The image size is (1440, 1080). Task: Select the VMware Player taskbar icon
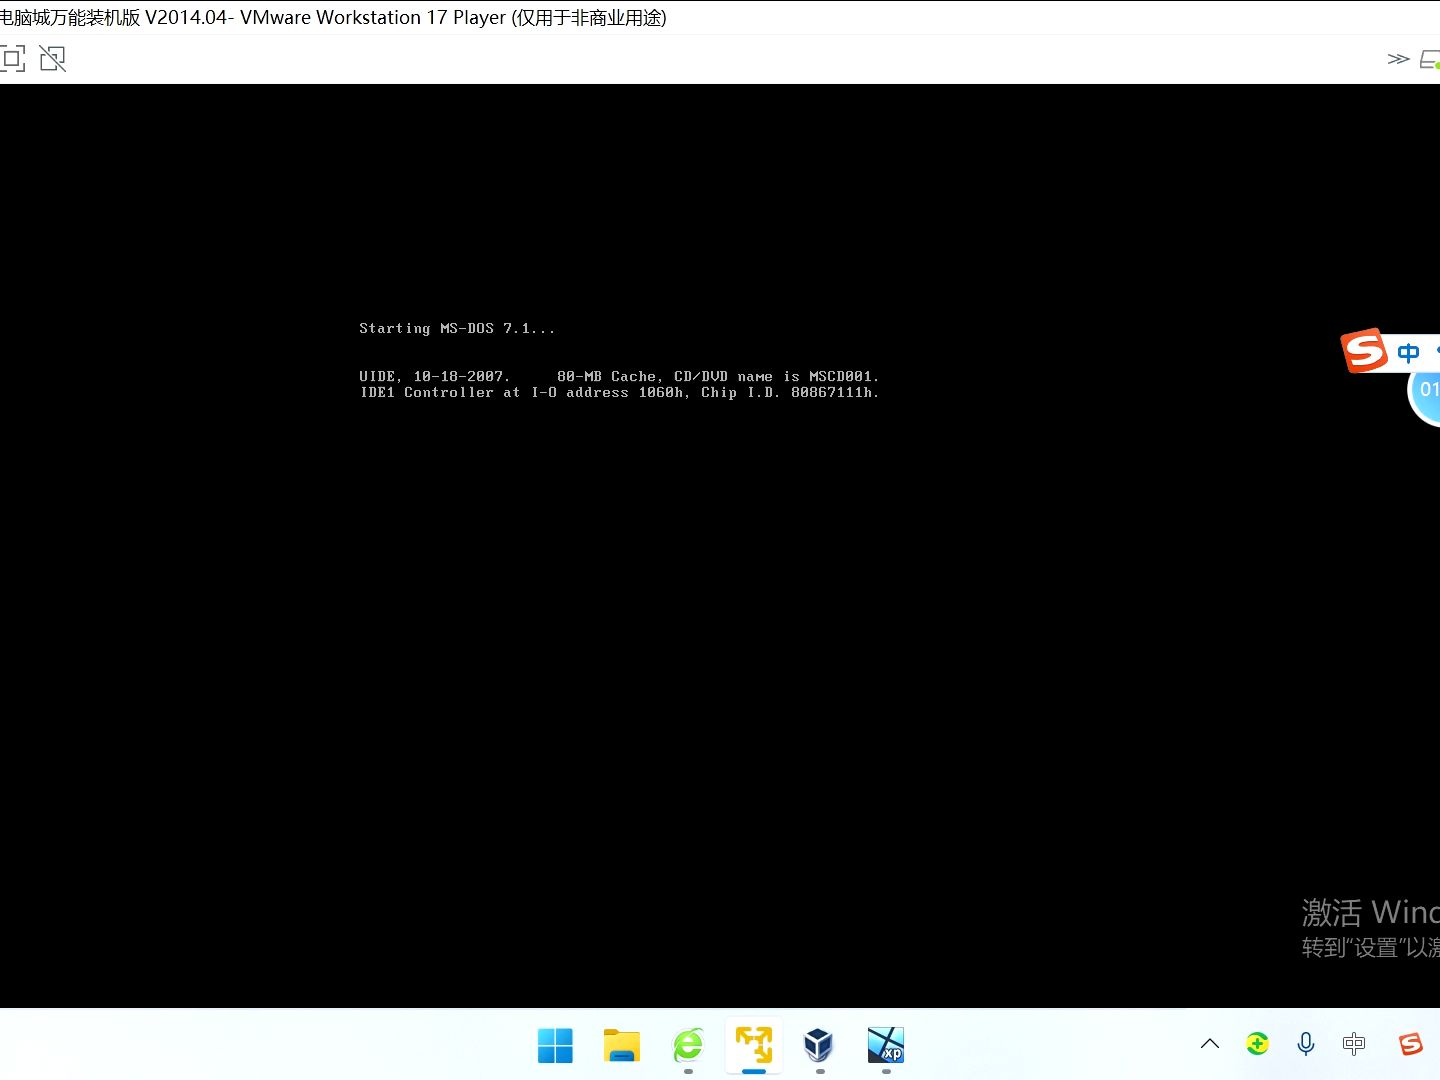click(754, 1046)
